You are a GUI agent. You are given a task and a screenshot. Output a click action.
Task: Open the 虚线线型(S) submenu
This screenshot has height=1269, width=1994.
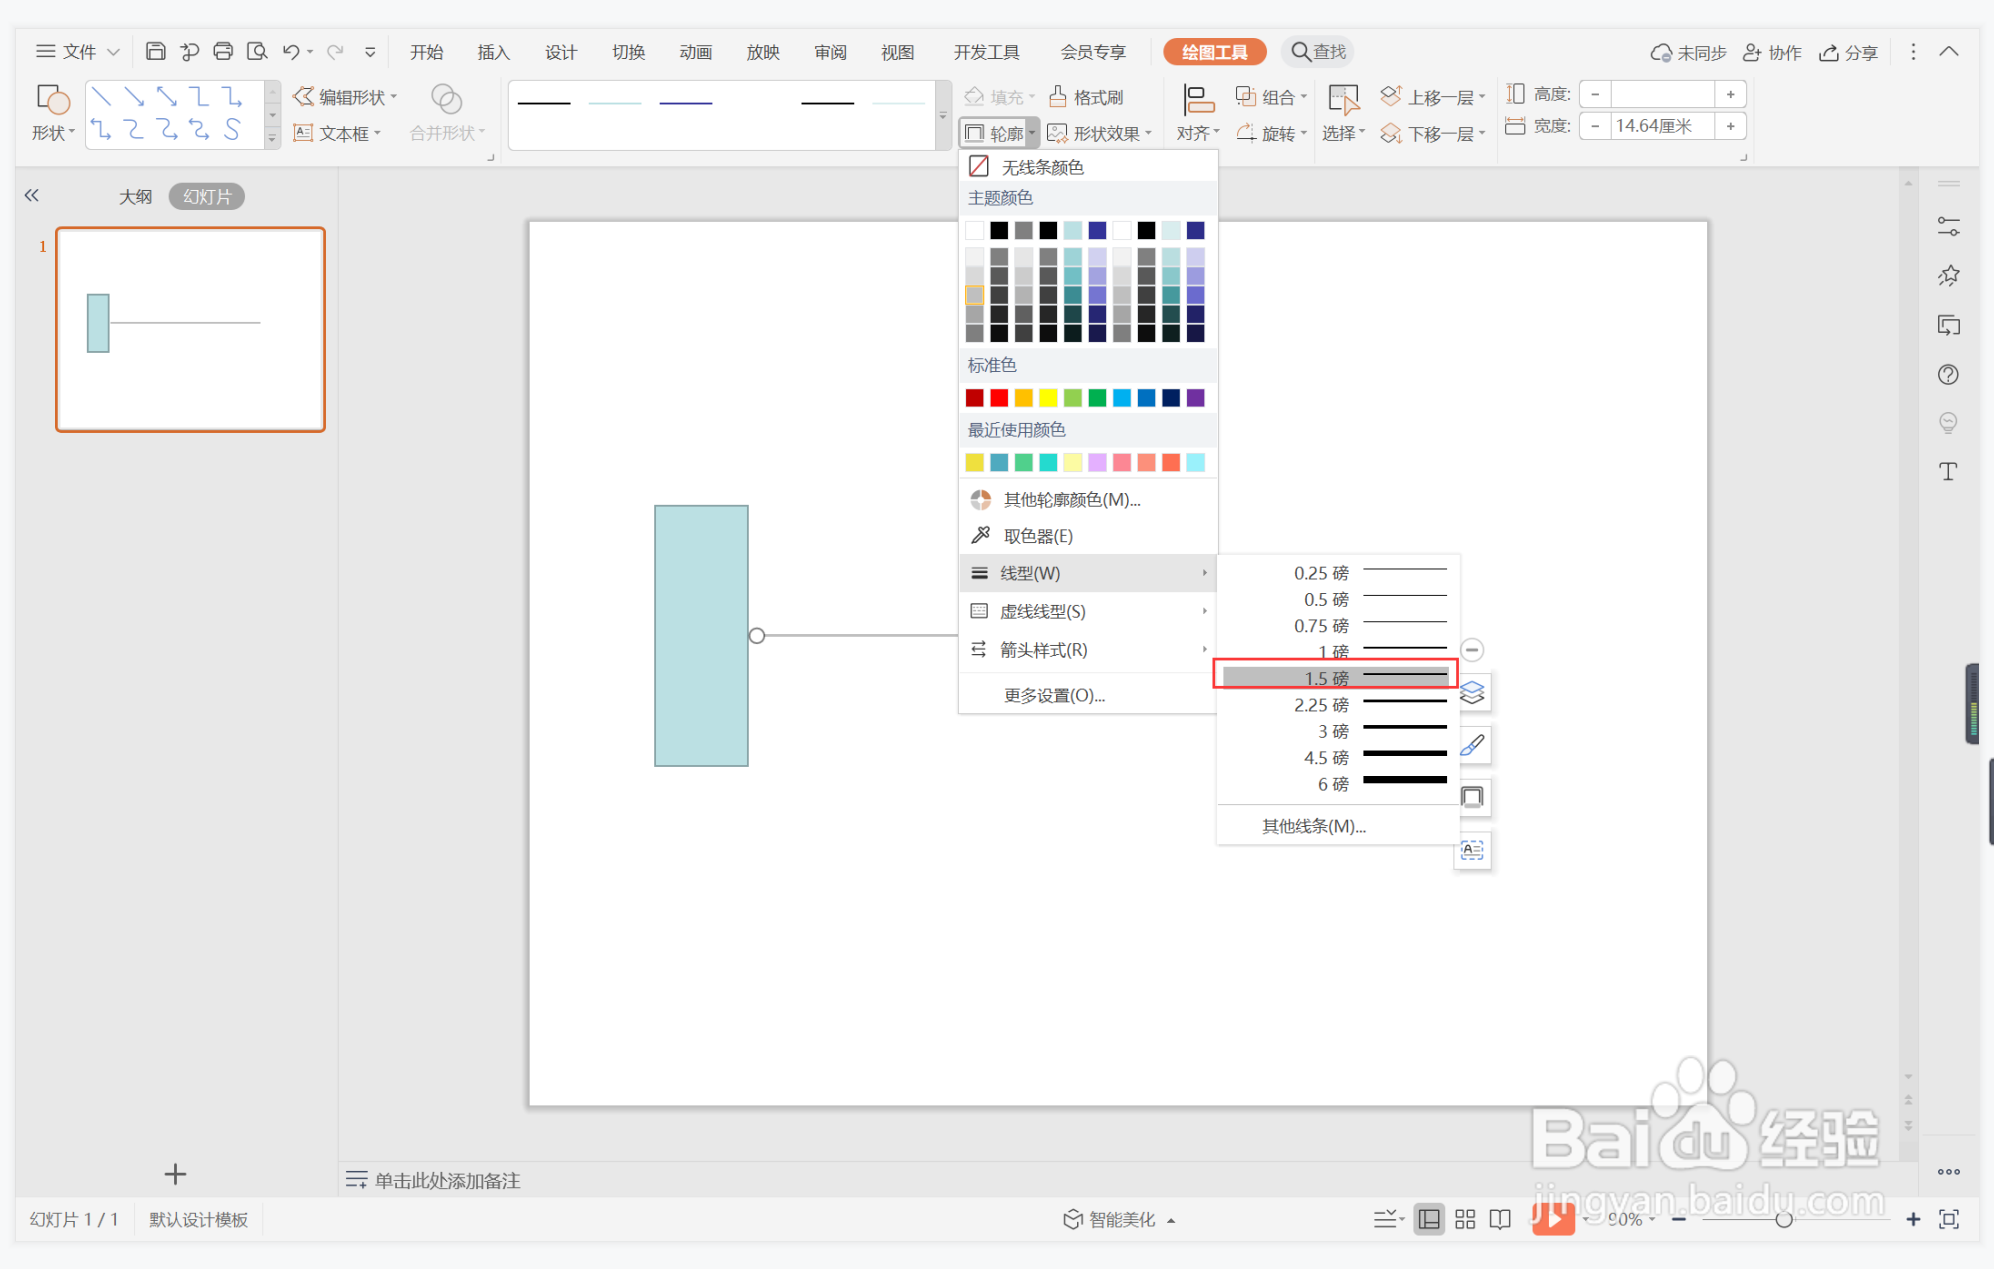pos(1088,611)
